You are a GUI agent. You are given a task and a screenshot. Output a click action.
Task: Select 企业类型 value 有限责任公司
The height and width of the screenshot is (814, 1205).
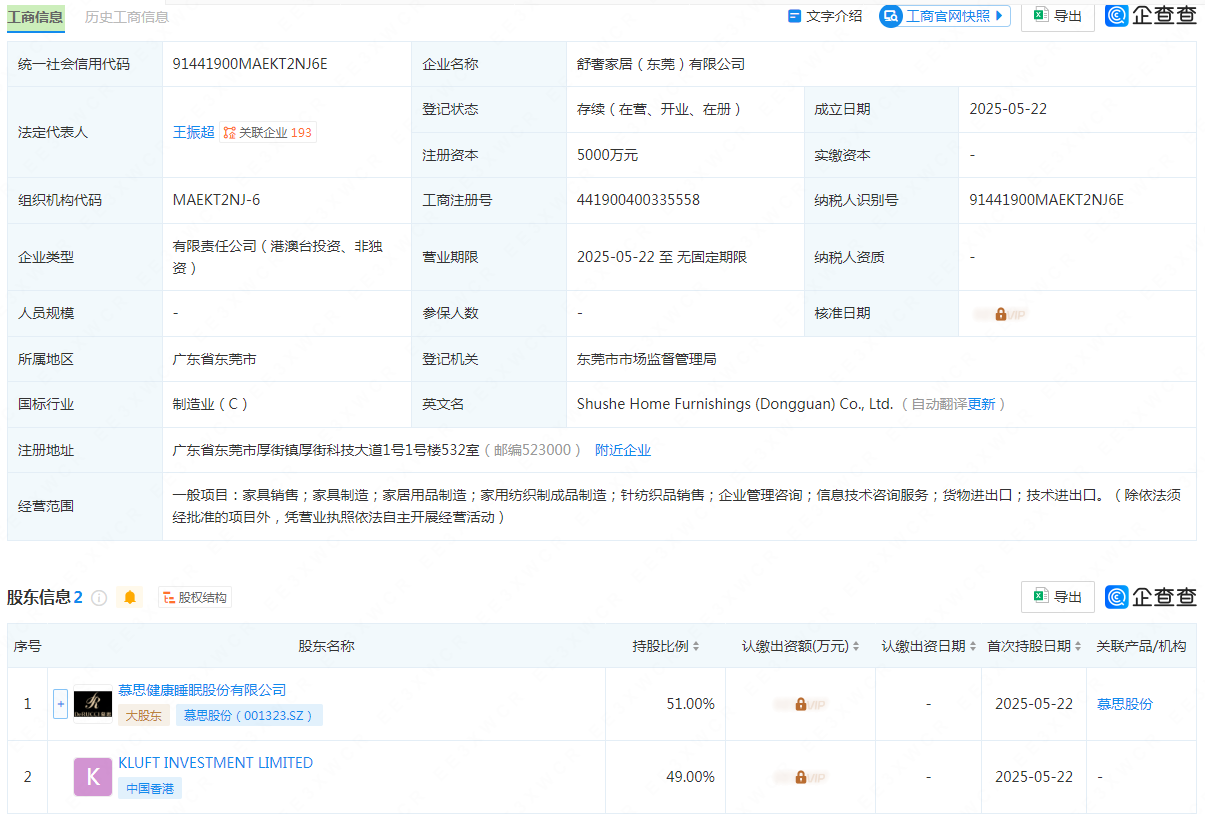[x=278, y=257]
